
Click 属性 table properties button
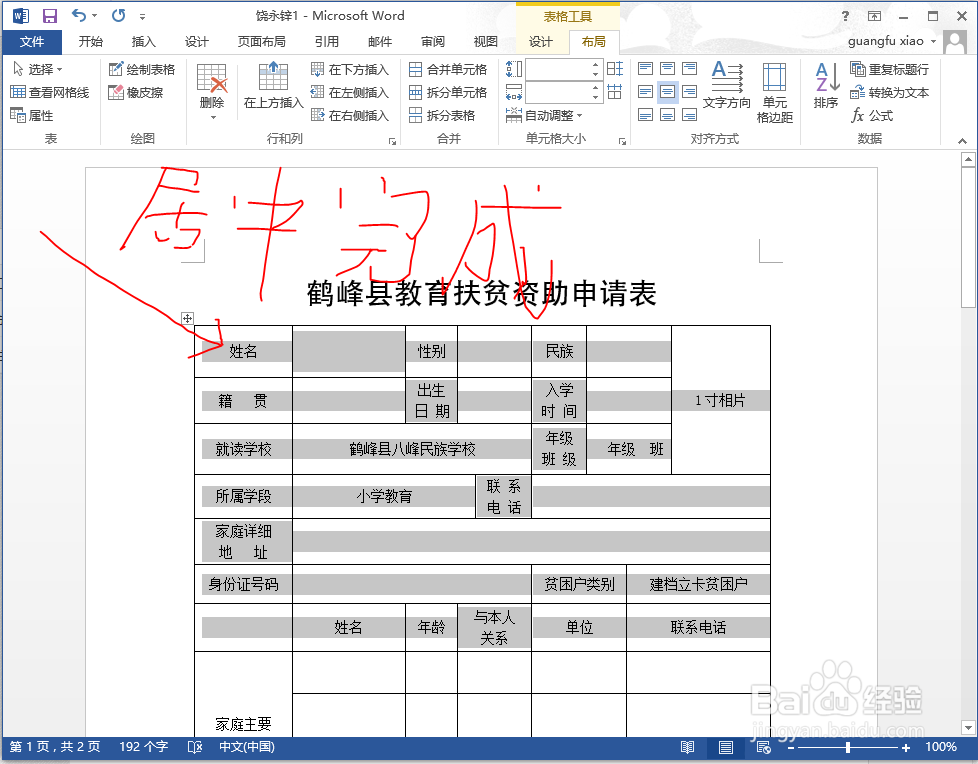(x=32, y=115)
